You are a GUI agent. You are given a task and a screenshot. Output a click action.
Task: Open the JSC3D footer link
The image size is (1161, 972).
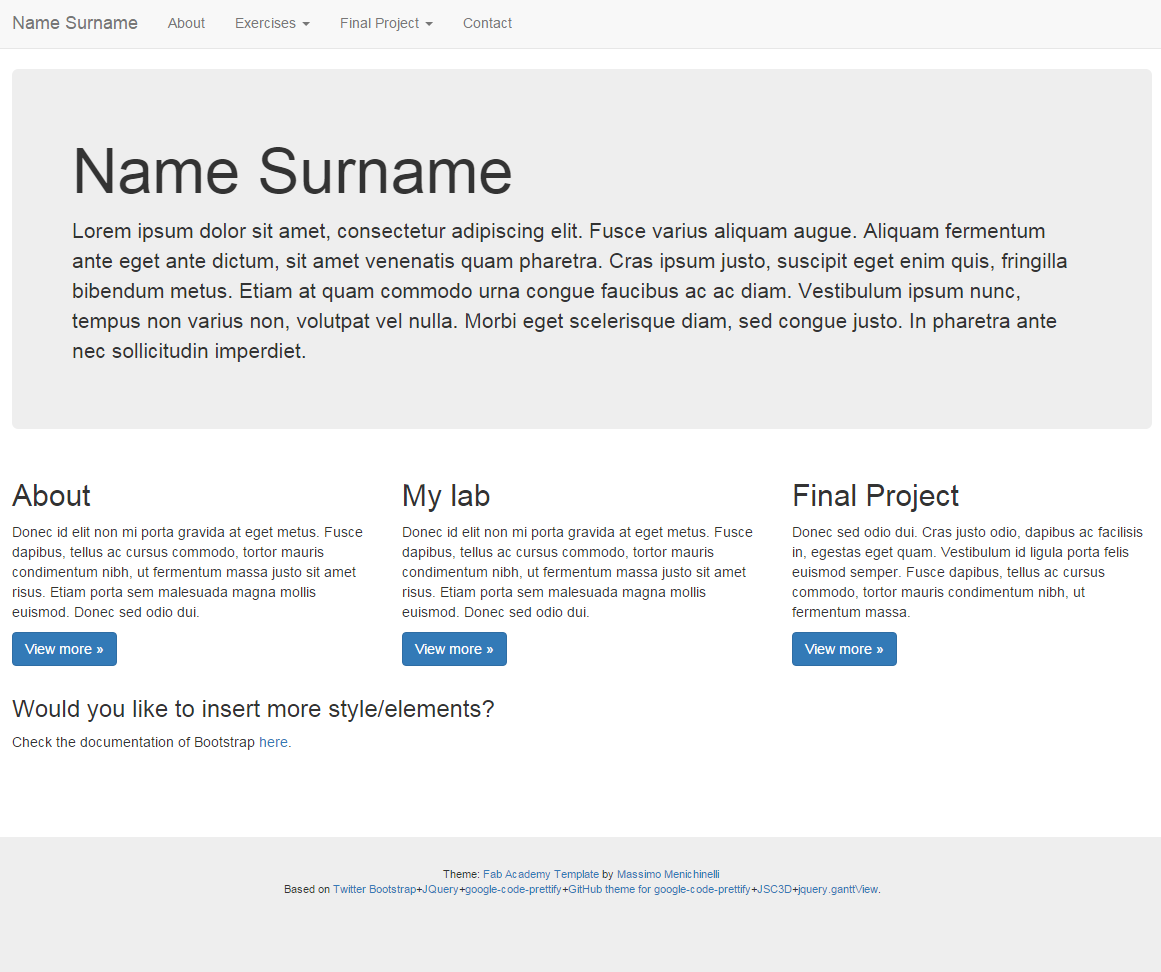(774, 889)
